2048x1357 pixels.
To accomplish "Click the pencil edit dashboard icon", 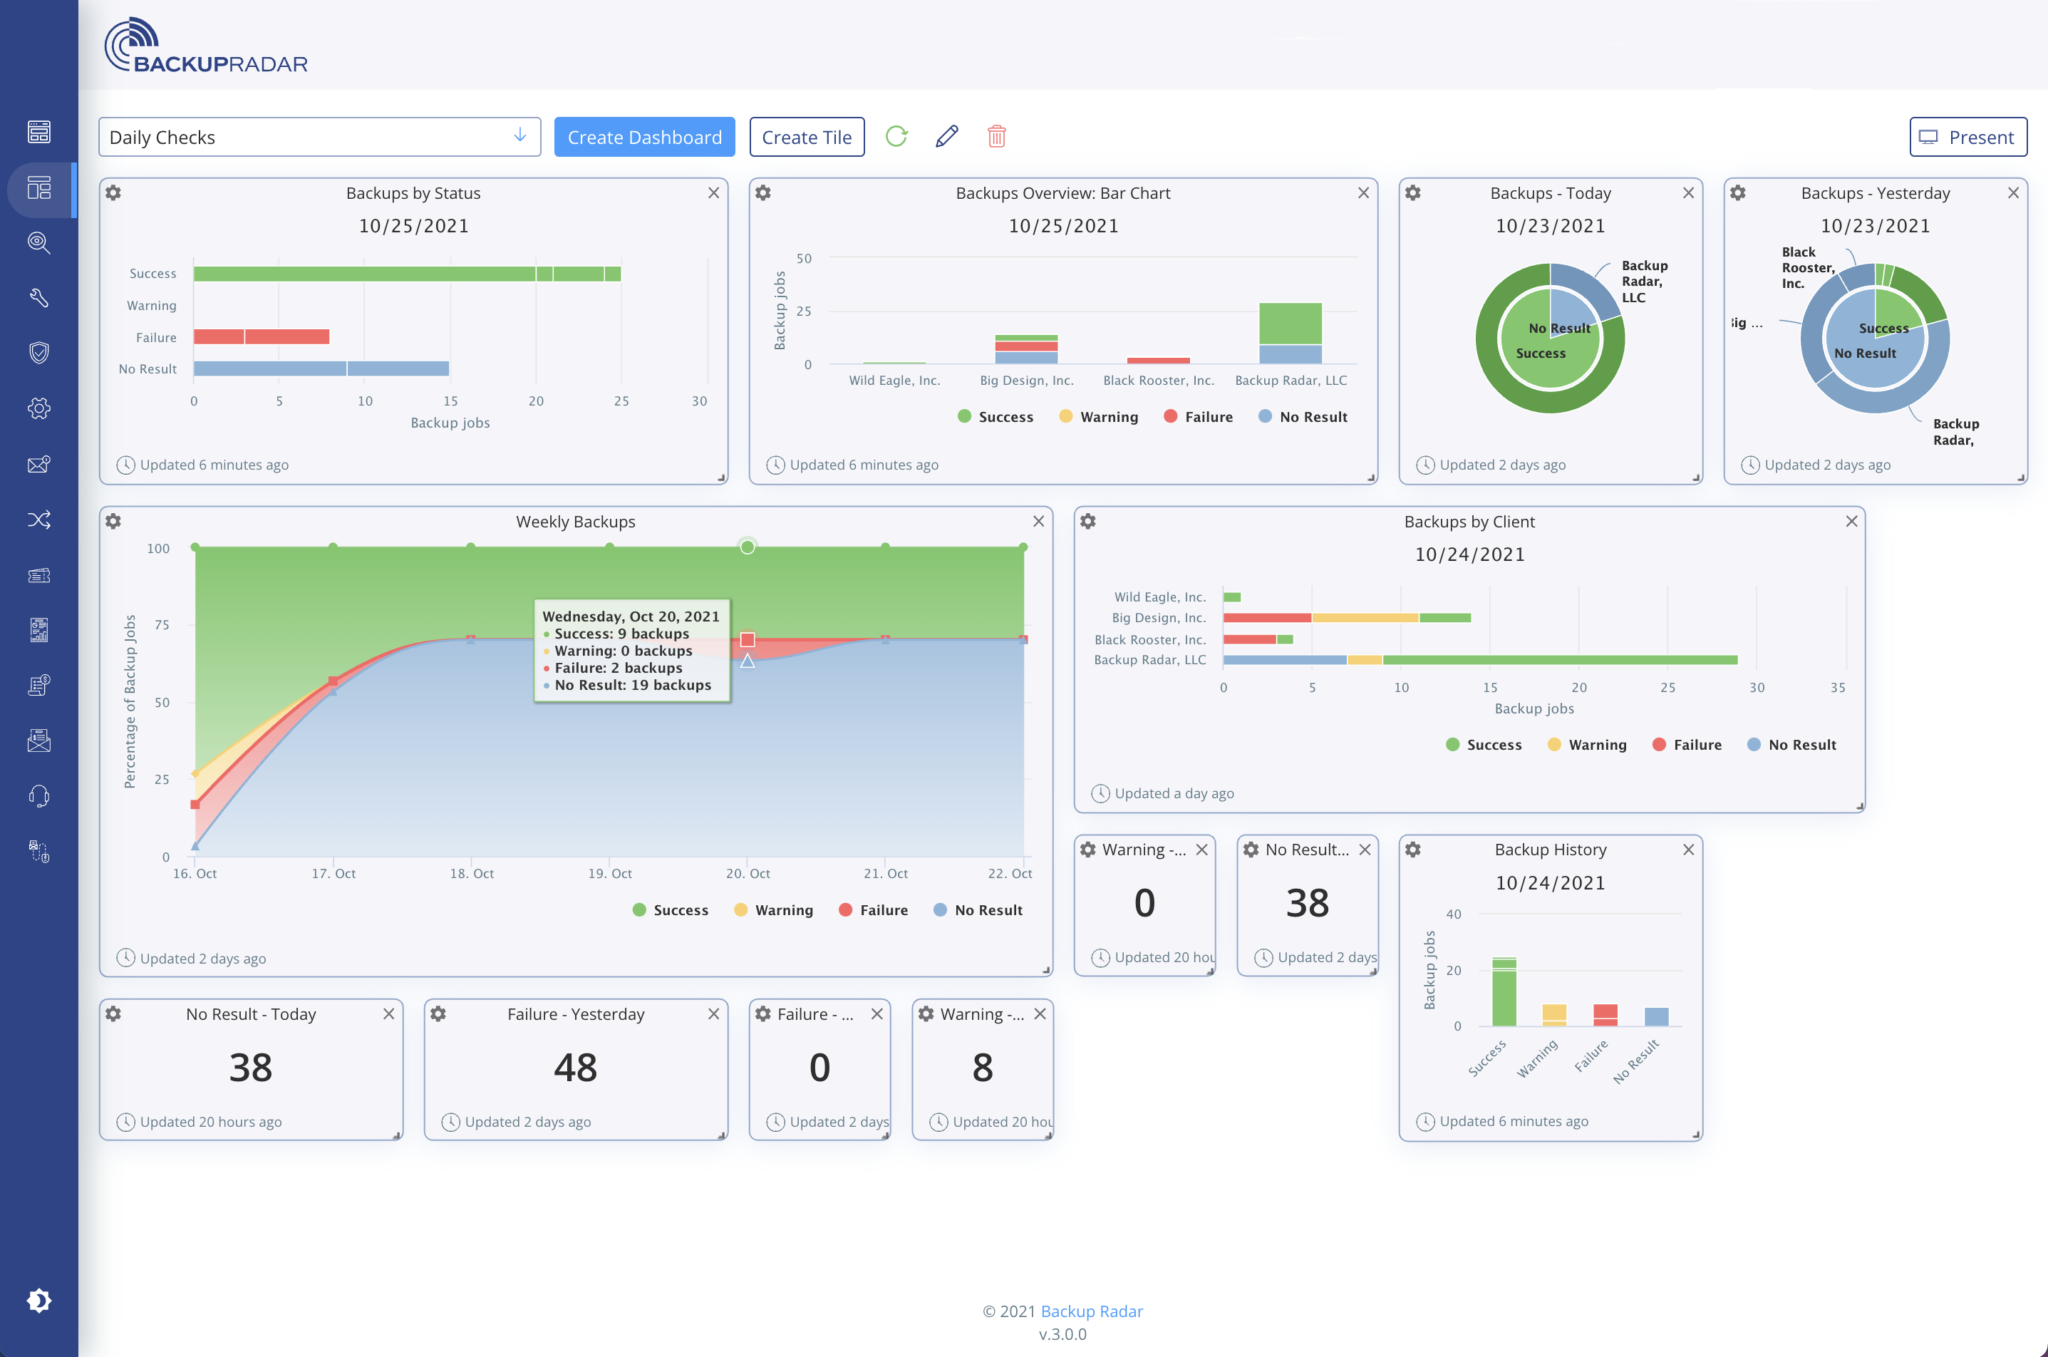I will [947, 137].
